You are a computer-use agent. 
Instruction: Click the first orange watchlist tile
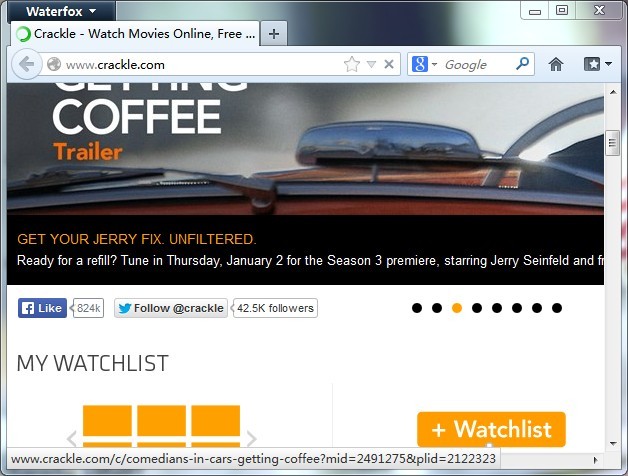[x=107, y=421]
